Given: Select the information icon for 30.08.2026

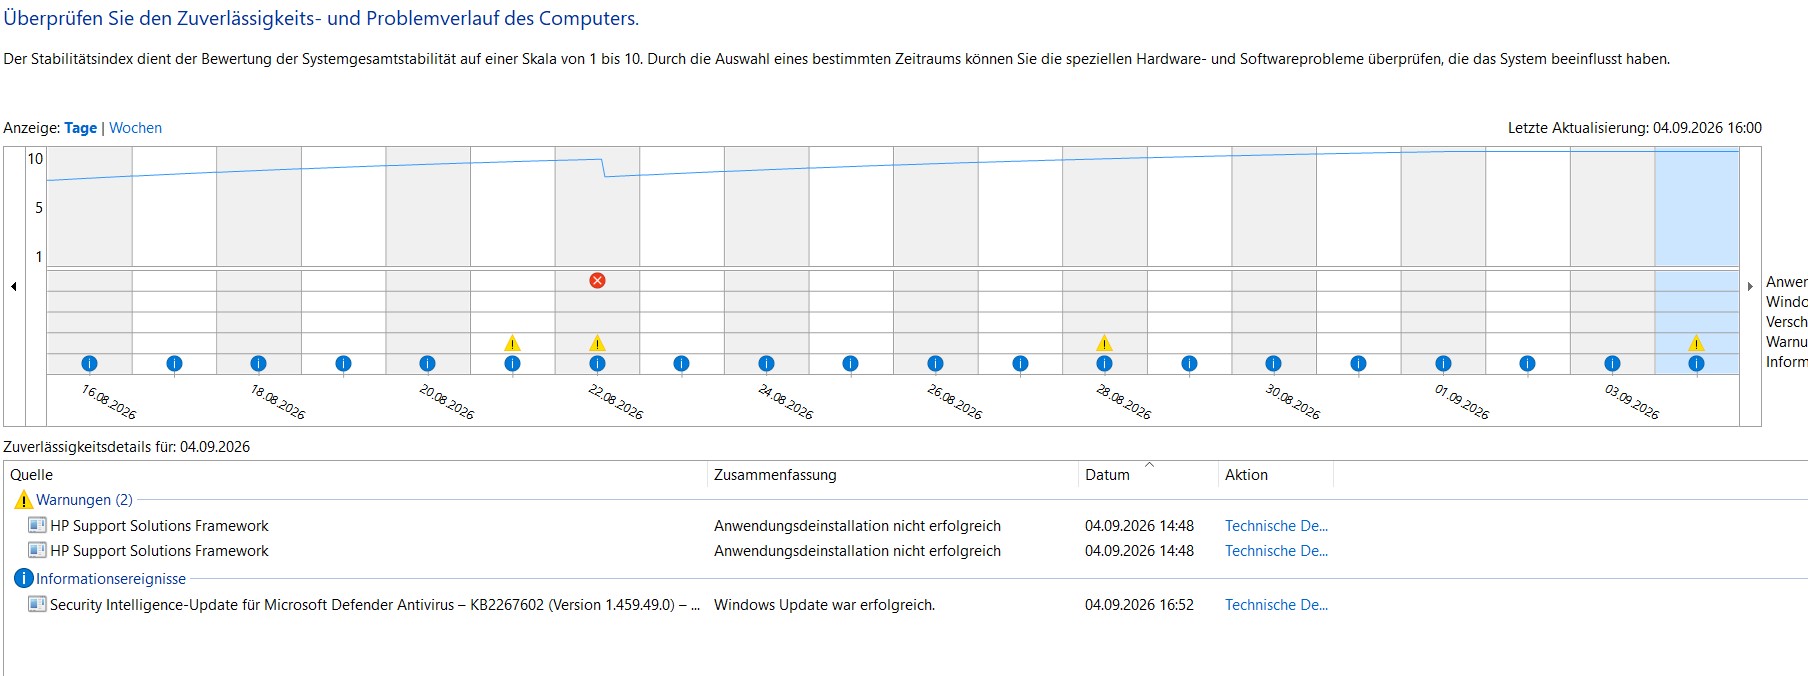Looking at the screenshot, I should point(1273,363).
